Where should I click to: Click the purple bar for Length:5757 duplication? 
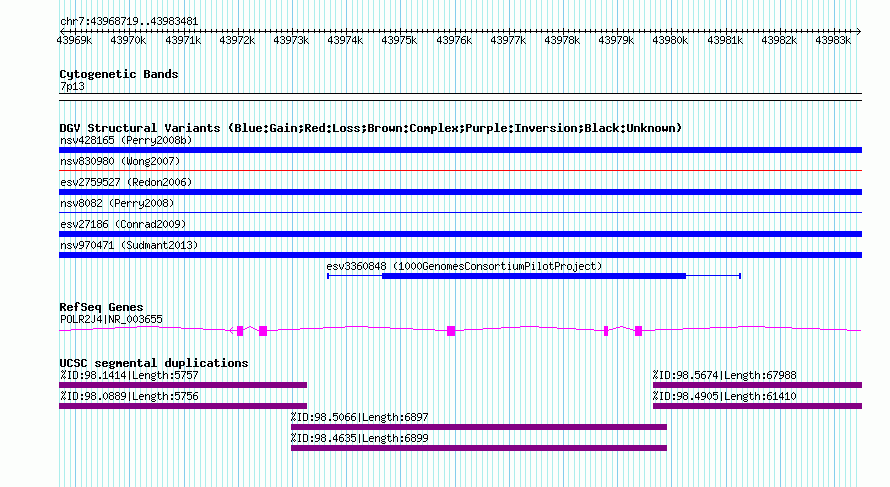click(x=183, y=385)
